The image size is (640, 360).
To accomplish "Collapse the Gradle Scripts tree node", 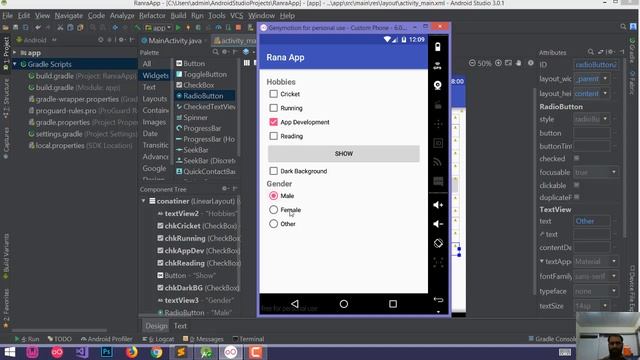I will coord(15,64).
